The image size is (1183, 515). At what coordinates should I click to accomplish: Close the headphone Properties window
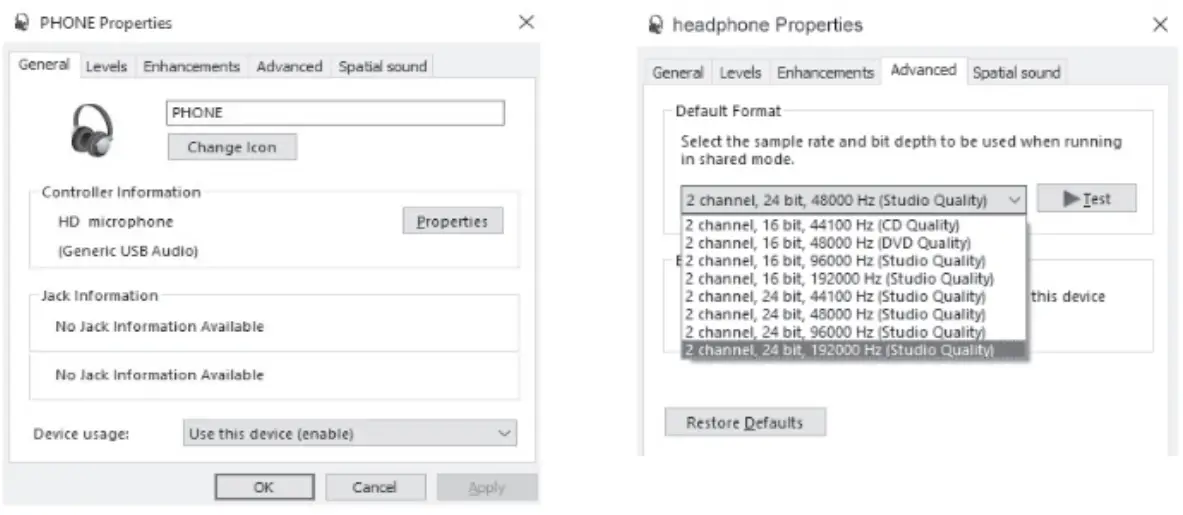coord(1160,25)
